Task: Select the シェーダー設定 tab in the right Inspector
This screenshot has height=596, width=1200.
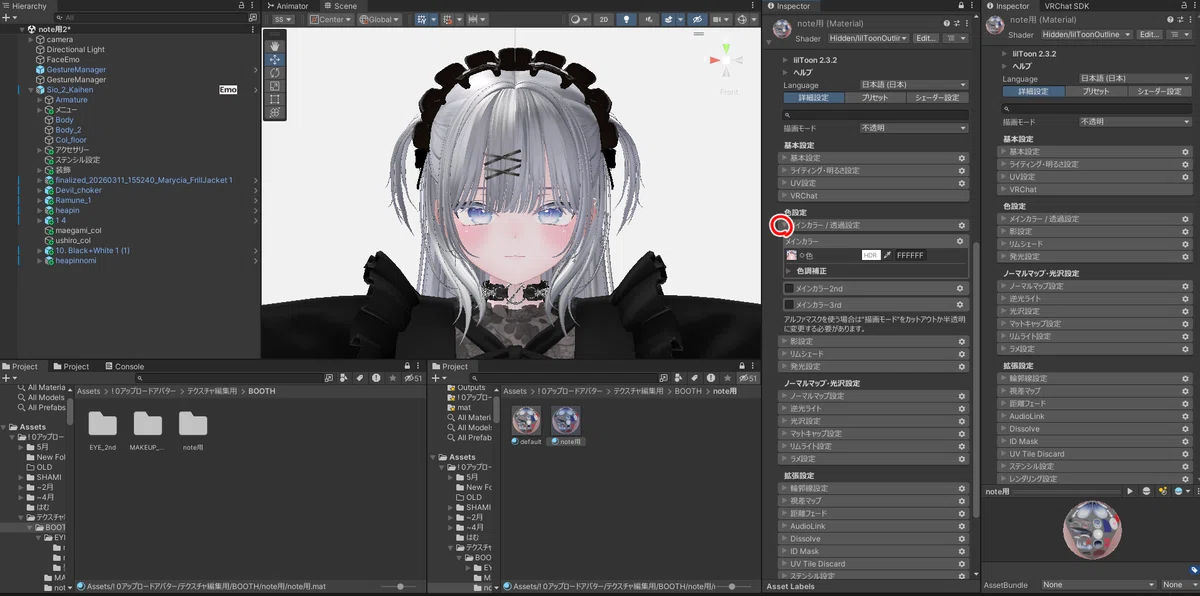Action: 1161,91
